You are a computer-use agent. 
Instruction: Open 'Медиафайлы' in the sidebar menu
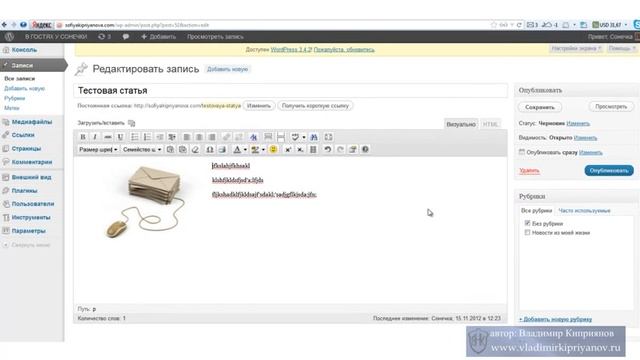32,122
